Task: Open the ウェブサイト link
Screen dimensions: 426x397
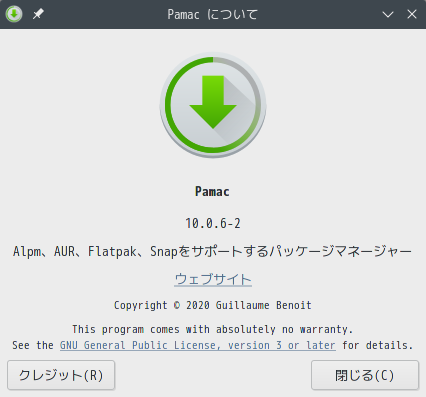Action: coord(213,279)
